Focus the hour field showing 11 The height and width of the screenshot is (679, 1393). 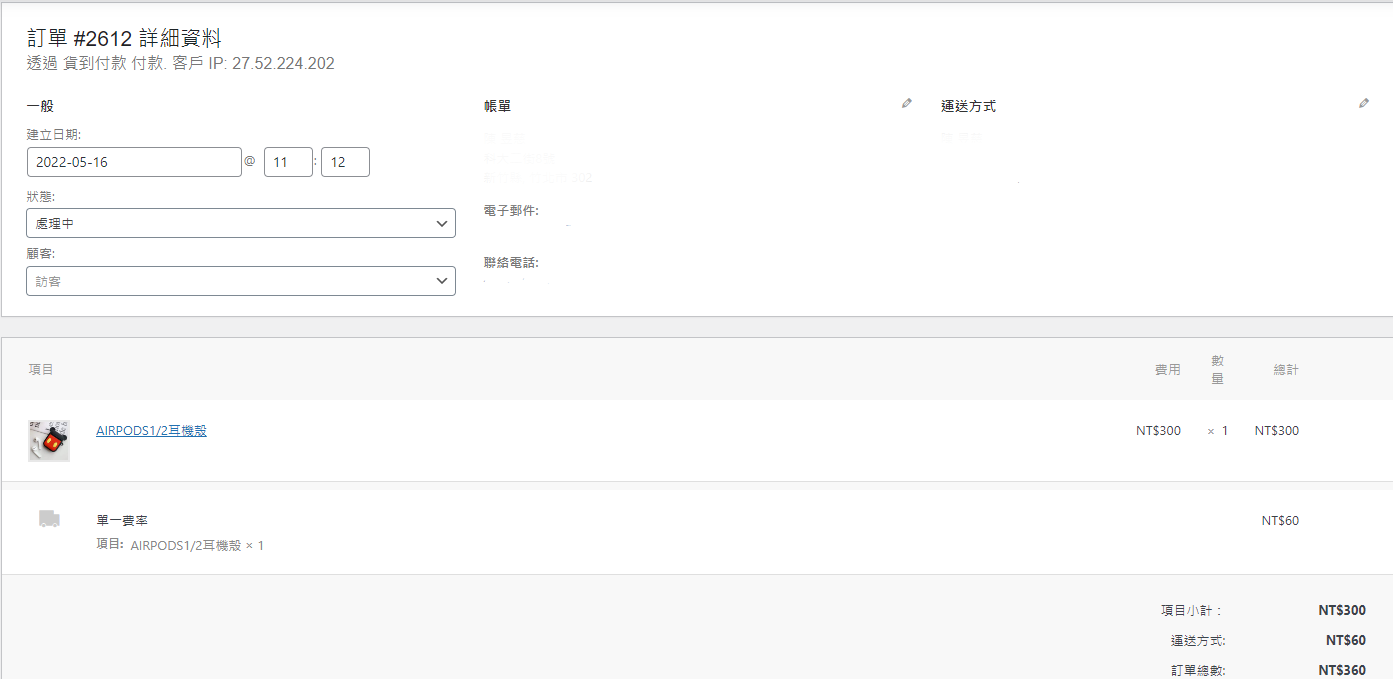(x=288, y=162)
